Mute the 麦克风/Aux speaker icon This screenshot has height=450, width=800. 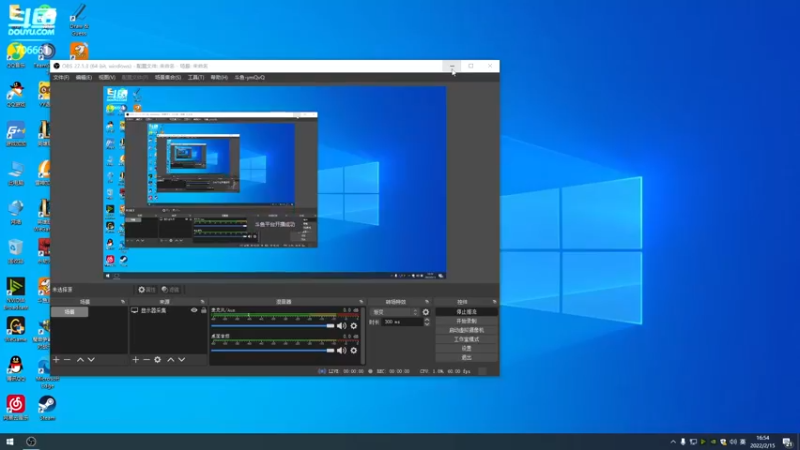coord(341,326)
